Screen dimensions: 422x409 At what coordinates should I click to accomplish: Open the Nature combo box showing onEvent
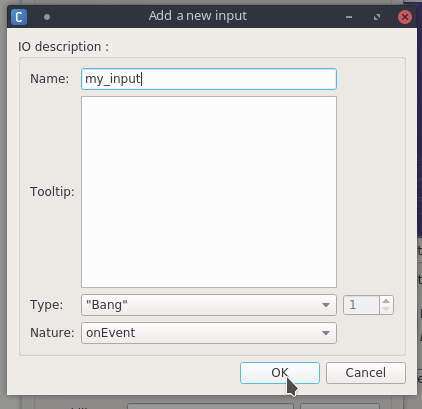click(x=209, y=333)
